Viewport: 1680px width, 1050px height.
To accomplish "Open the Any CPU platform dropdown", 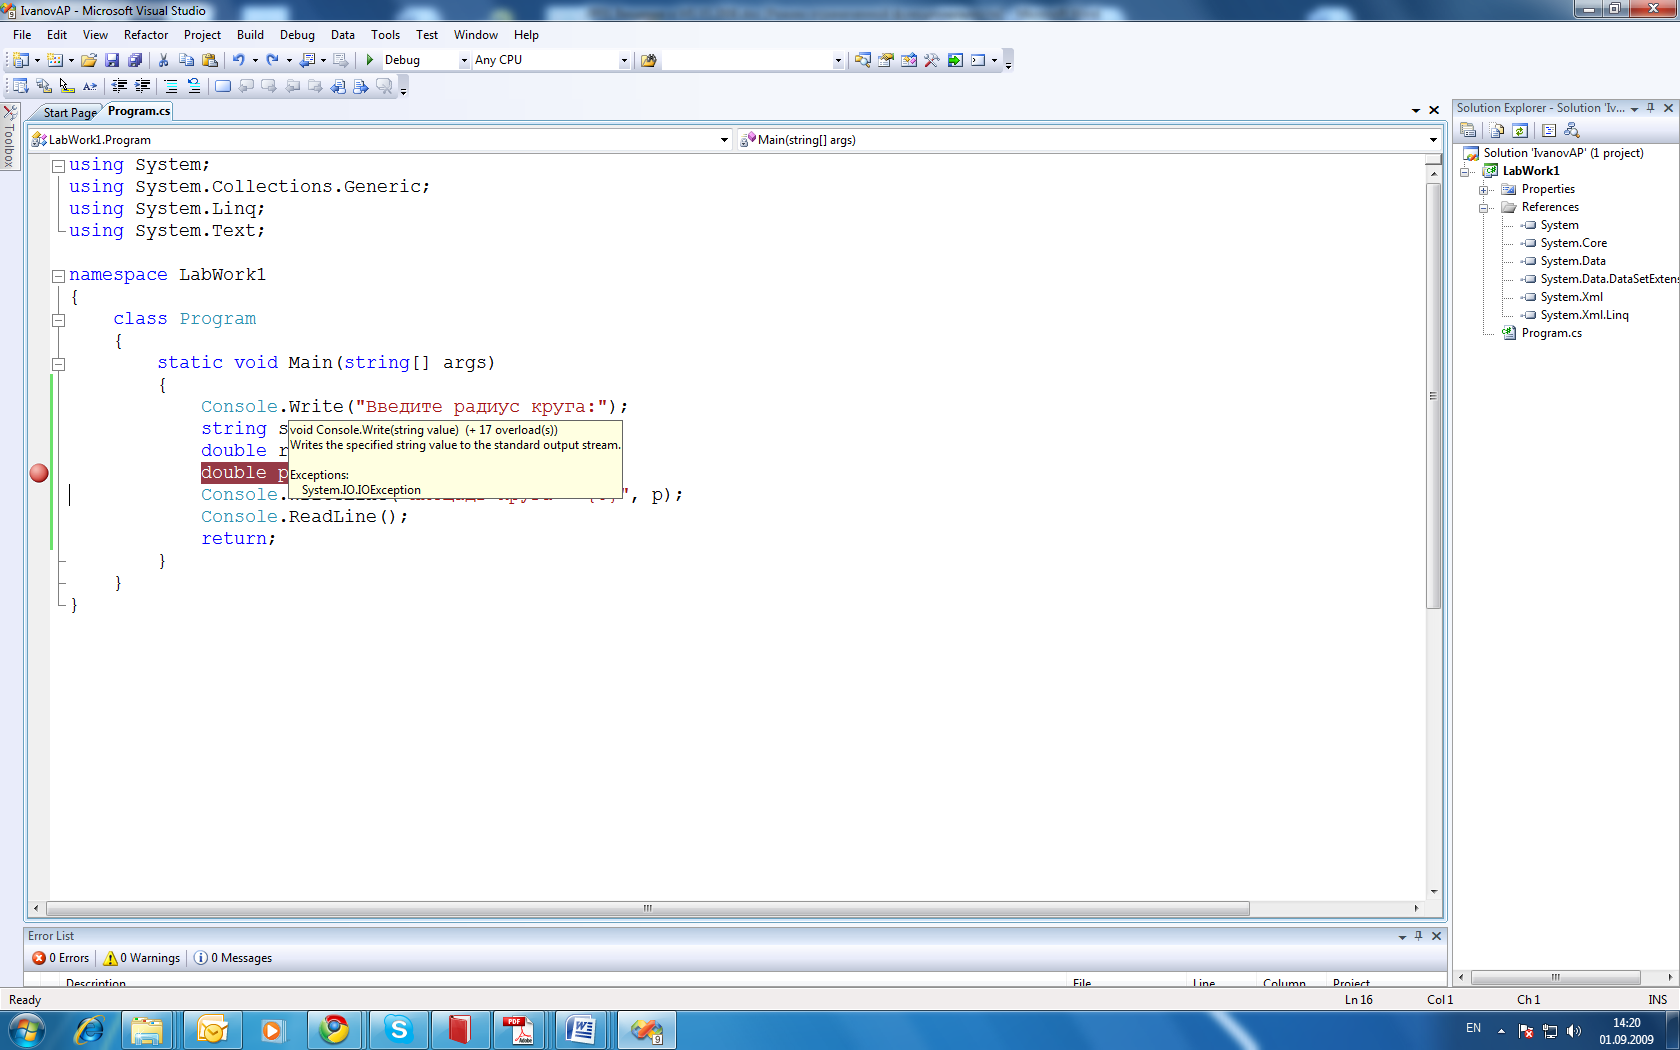I will (x=624, y=60).
